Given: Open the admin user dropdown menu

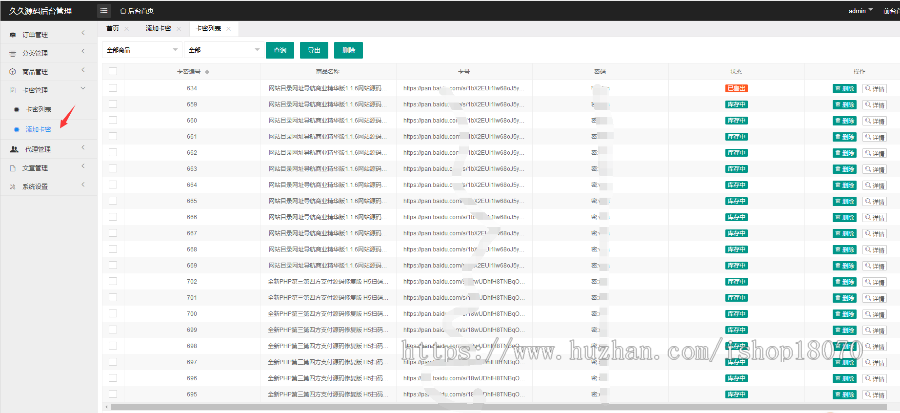Looking at the screenshot, I should click(x=831, y=10).
